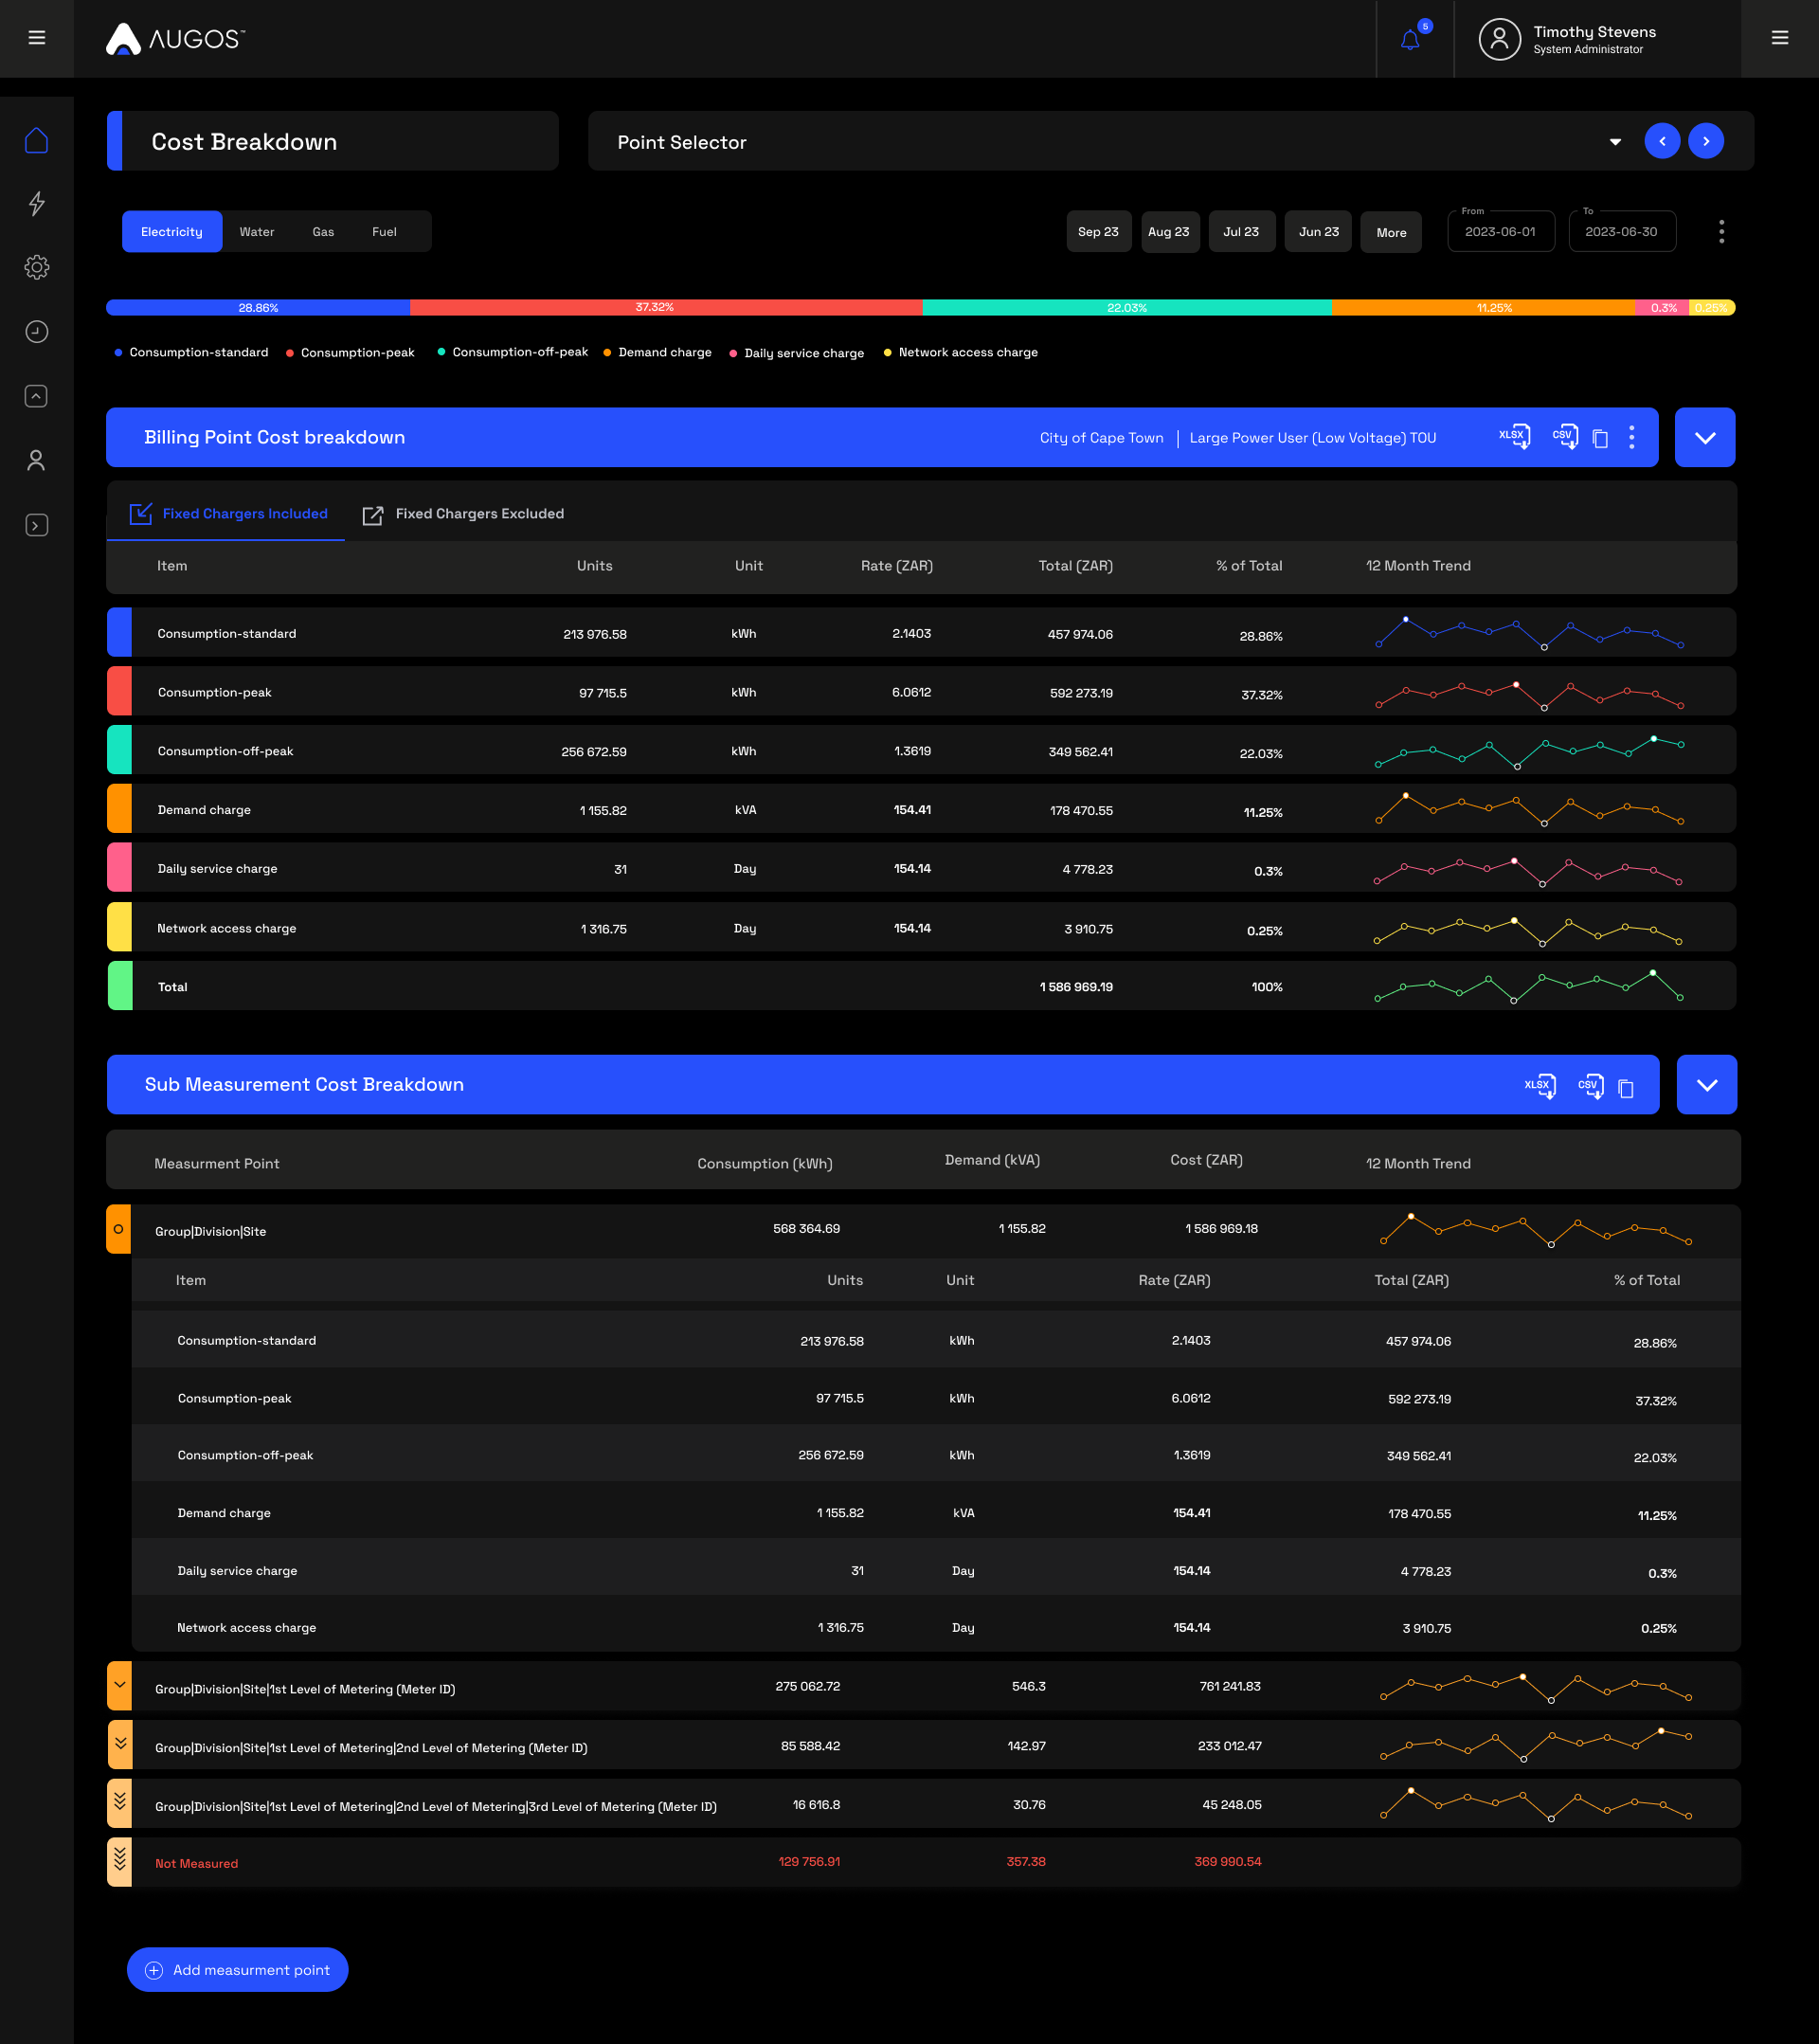1819x2044 pixels.
Task: Collapse the Billing Point Cost breakdown section
Action: pos(1705,438)
